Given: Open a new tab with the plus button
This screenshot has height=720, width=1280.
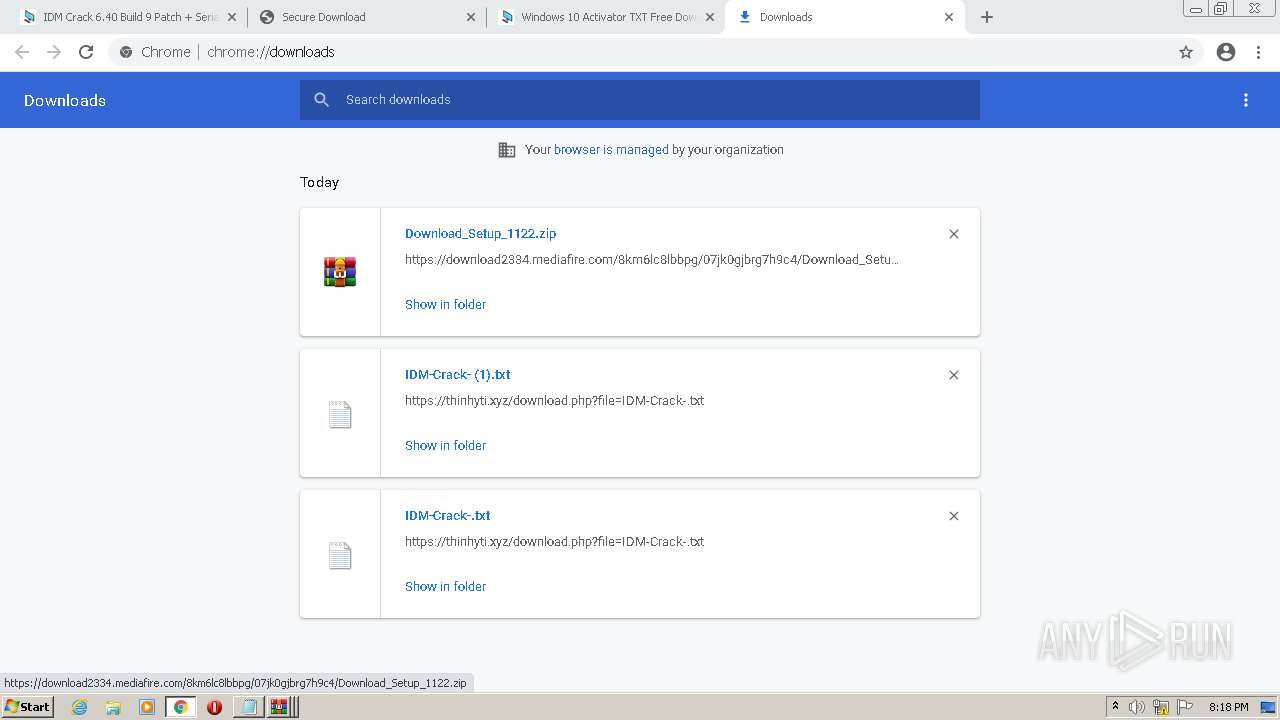Looking at the screenshot, I should [x=987, y=17].
